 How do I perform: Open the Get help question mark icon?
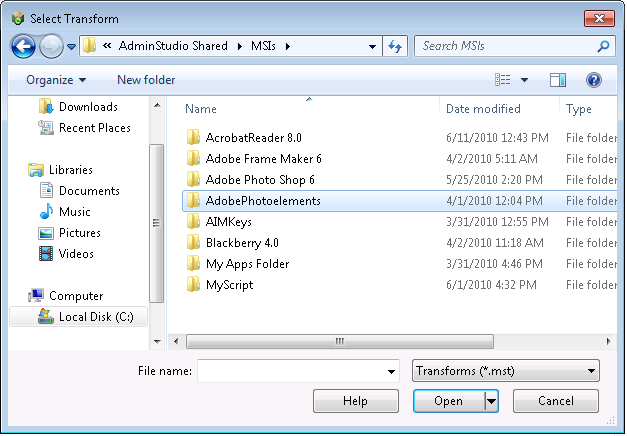pos(594,80)
